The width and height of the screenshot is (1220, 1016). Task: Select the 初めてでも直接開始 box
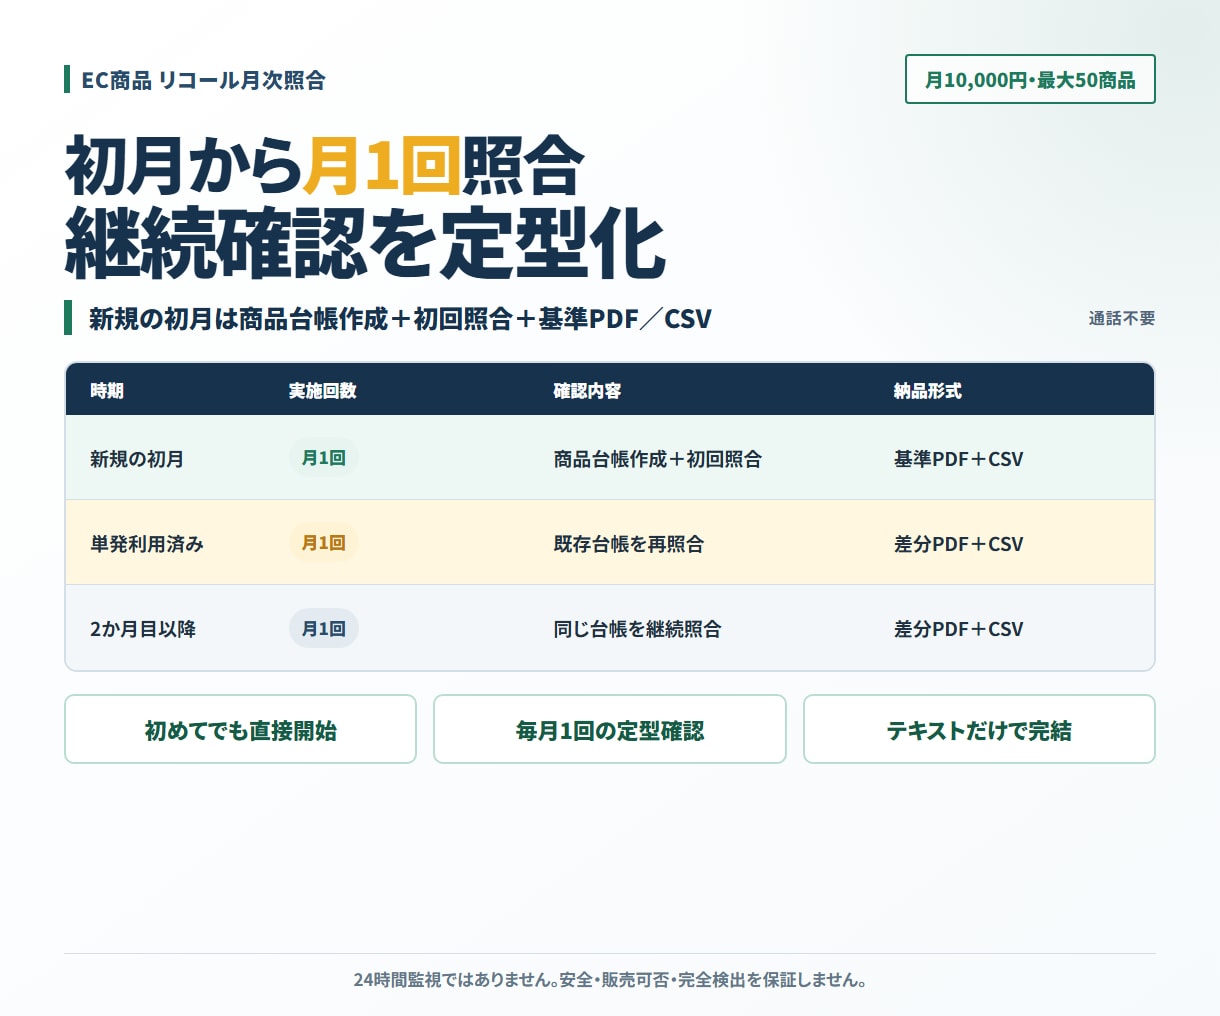coord(240,729)
